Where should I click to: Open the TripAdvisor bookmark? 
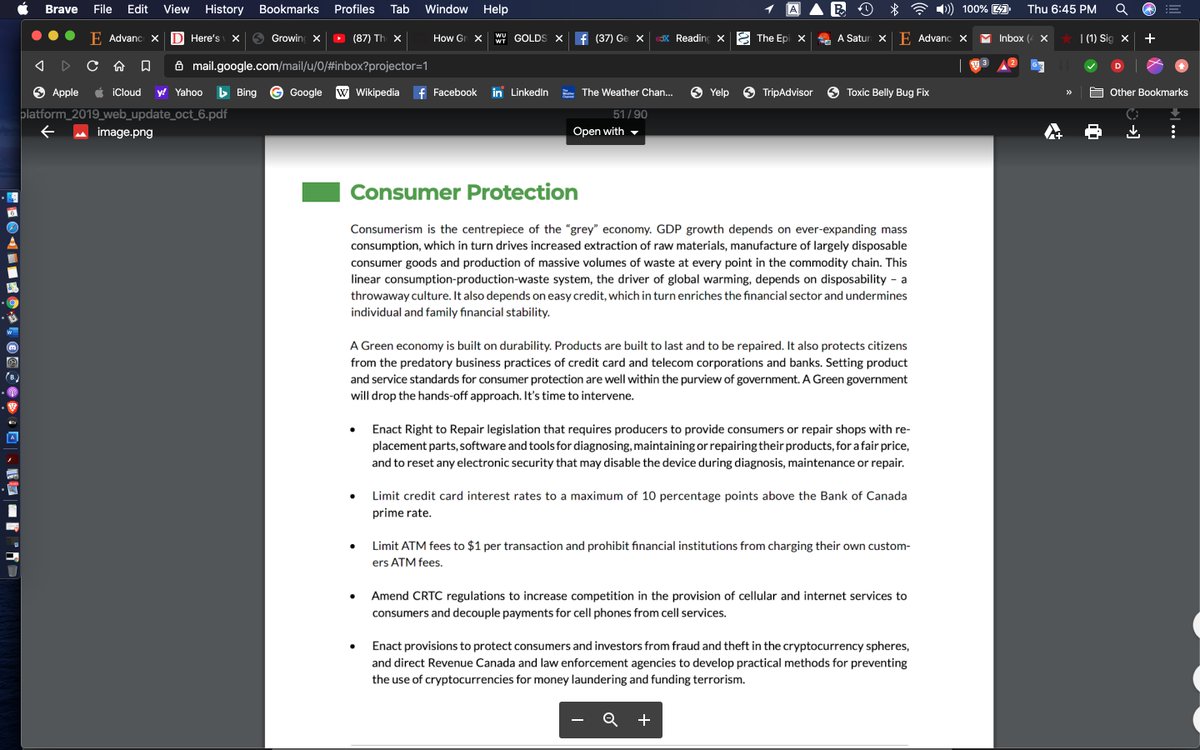(779, 92)
